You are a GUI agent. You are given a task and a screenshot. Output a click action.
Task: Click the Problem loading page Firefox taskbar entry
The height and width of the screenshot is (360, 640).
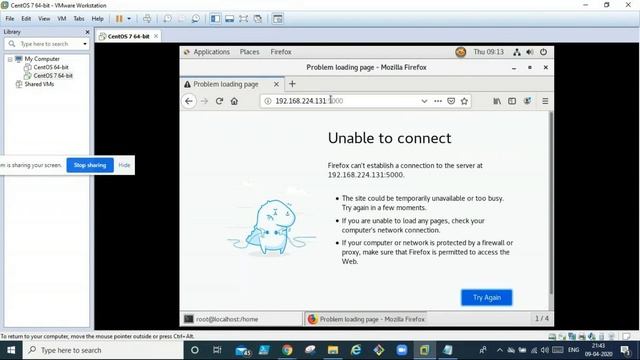tap(366, 319)
